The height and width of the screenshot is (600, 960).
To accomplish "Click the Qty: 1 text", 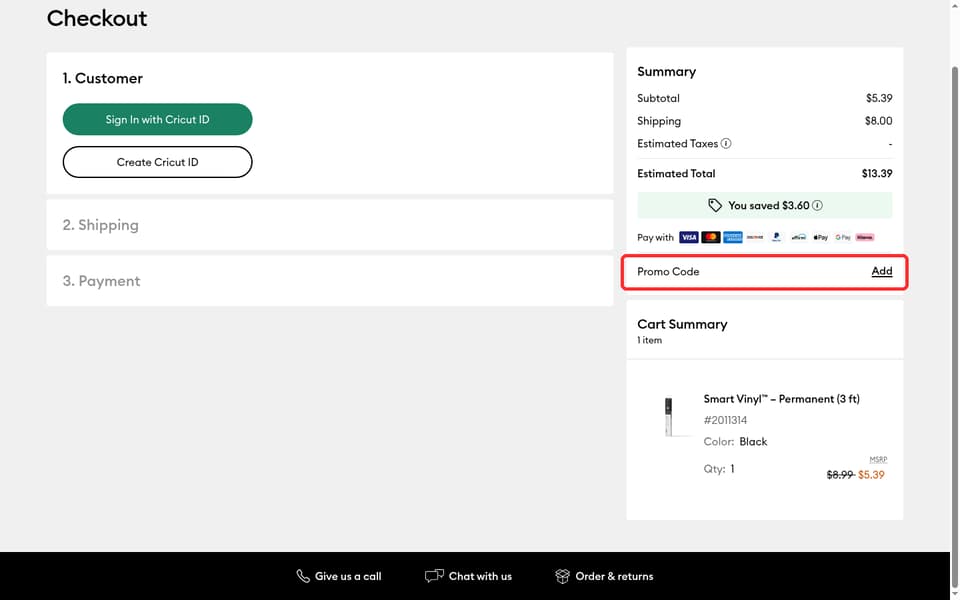I will tap(719, 469).
